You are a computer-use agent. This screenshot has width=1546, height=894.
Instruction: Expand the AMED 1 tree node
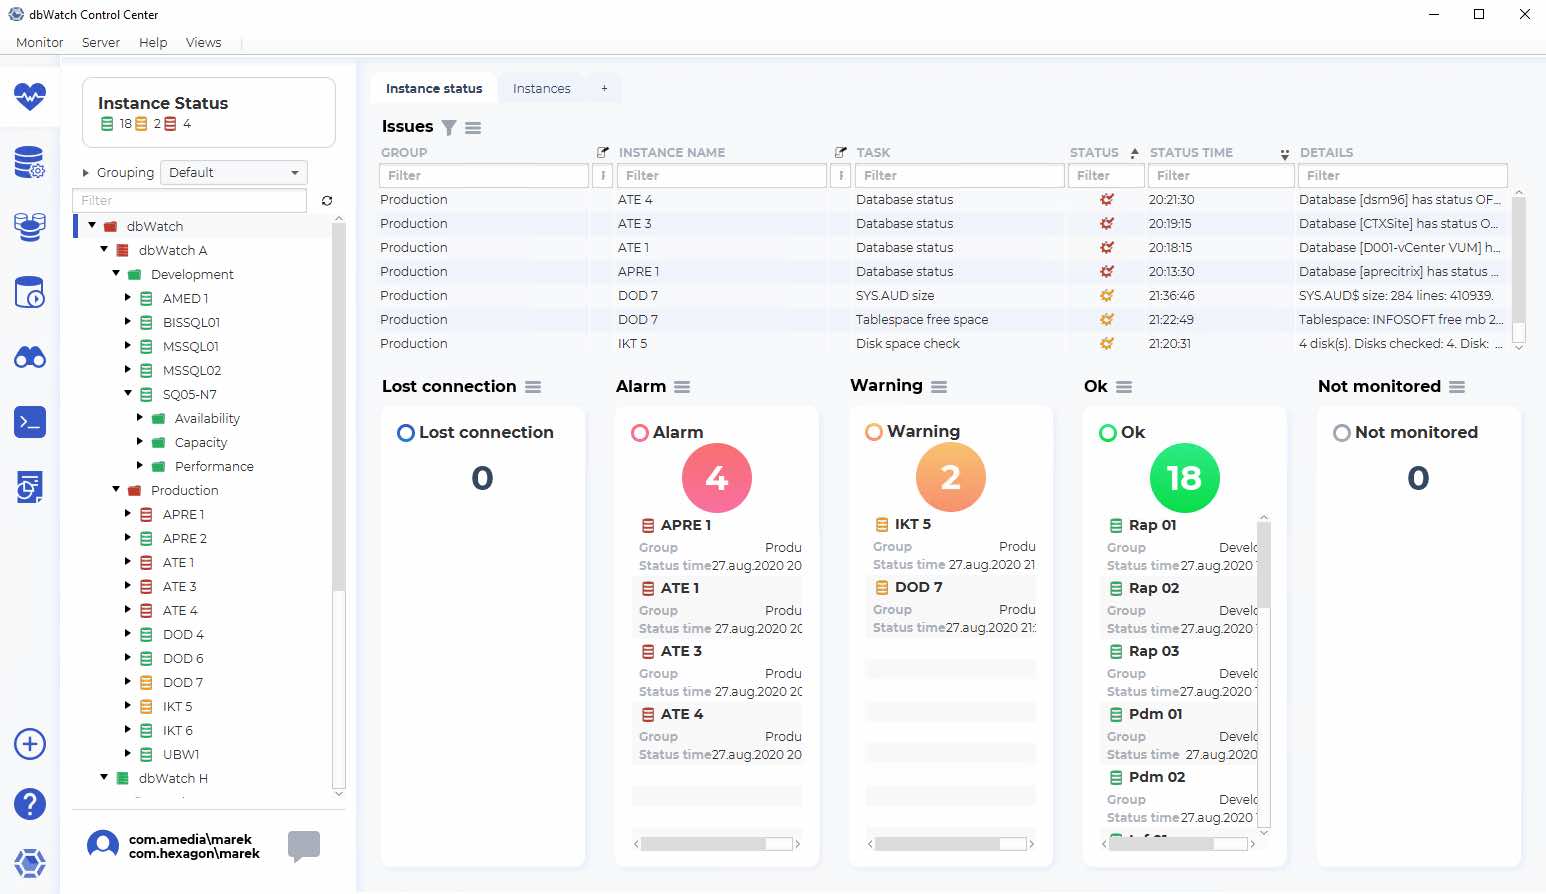128,298
